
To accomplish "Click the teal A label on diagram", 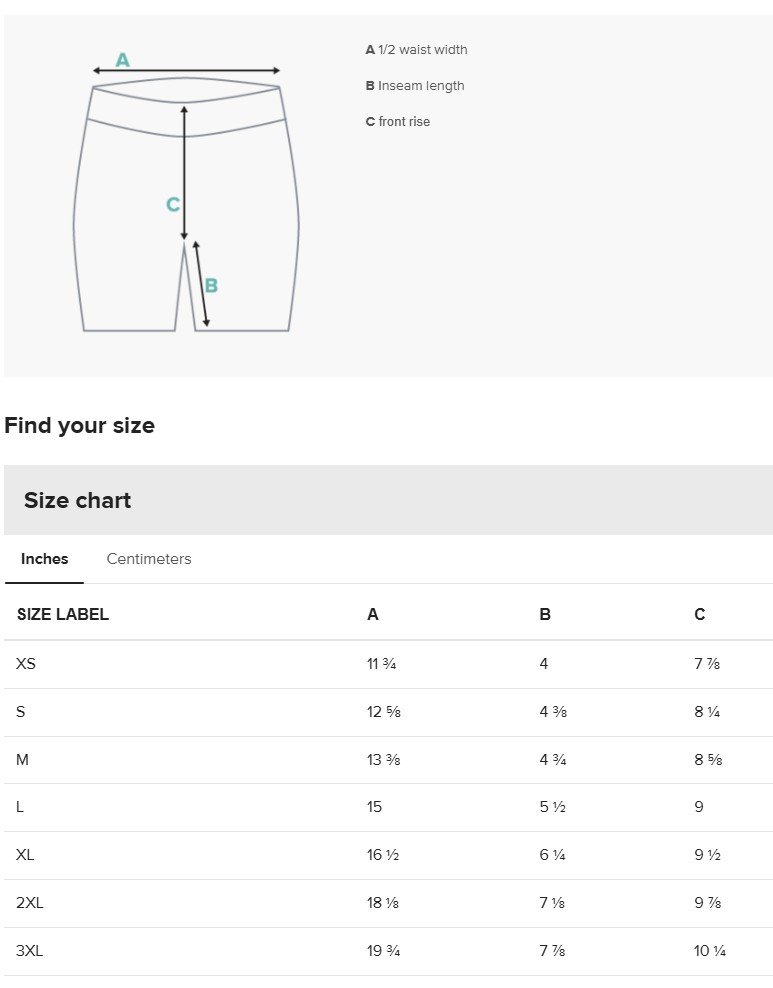I will [x=122, y=60].
